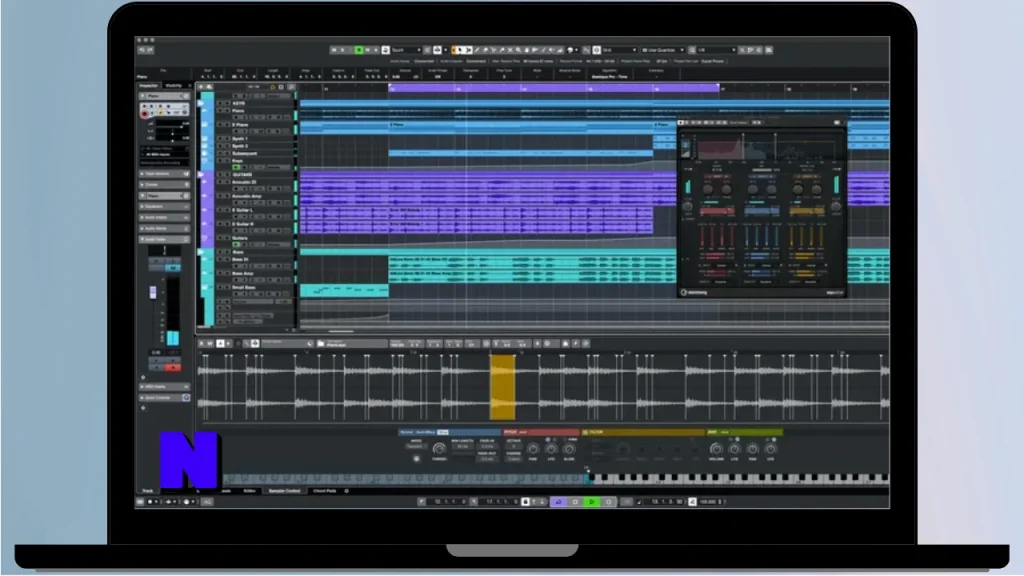
Task: Switch to the Inspector tab
Action: [x=149, y=86]
